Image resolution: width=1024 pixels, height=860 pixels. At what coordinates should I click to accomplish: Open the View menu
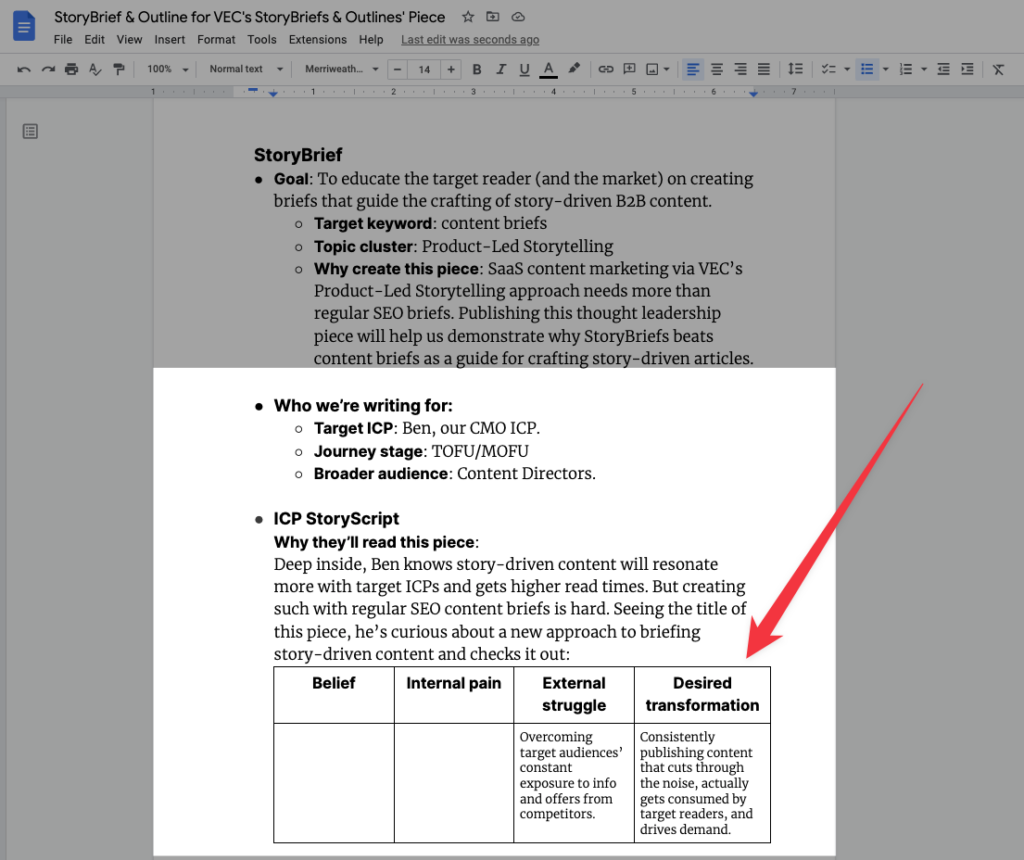coord(129,40)
